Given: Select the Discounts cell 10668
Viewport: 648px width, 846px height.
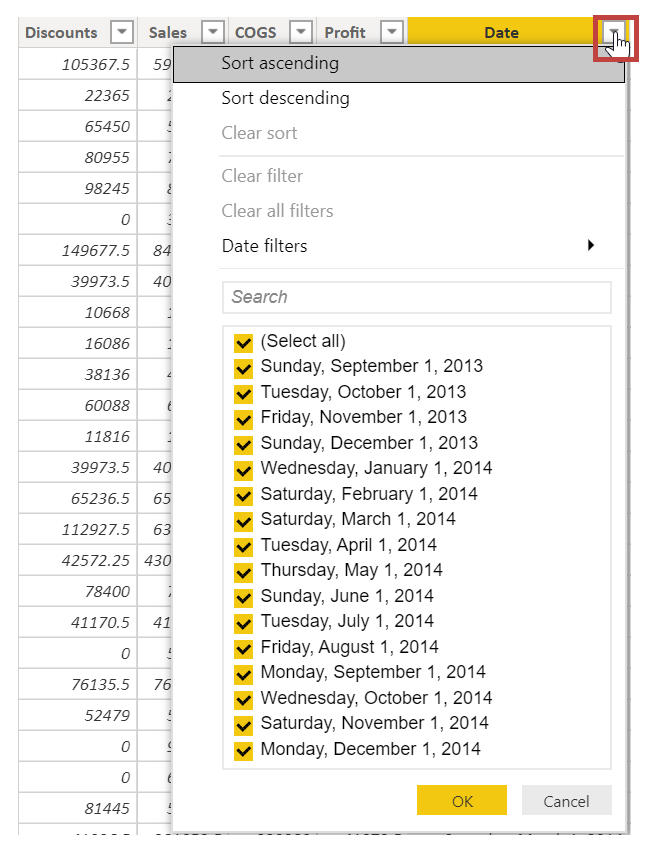Looking at the screenshot, I should (x=78, y=312).
